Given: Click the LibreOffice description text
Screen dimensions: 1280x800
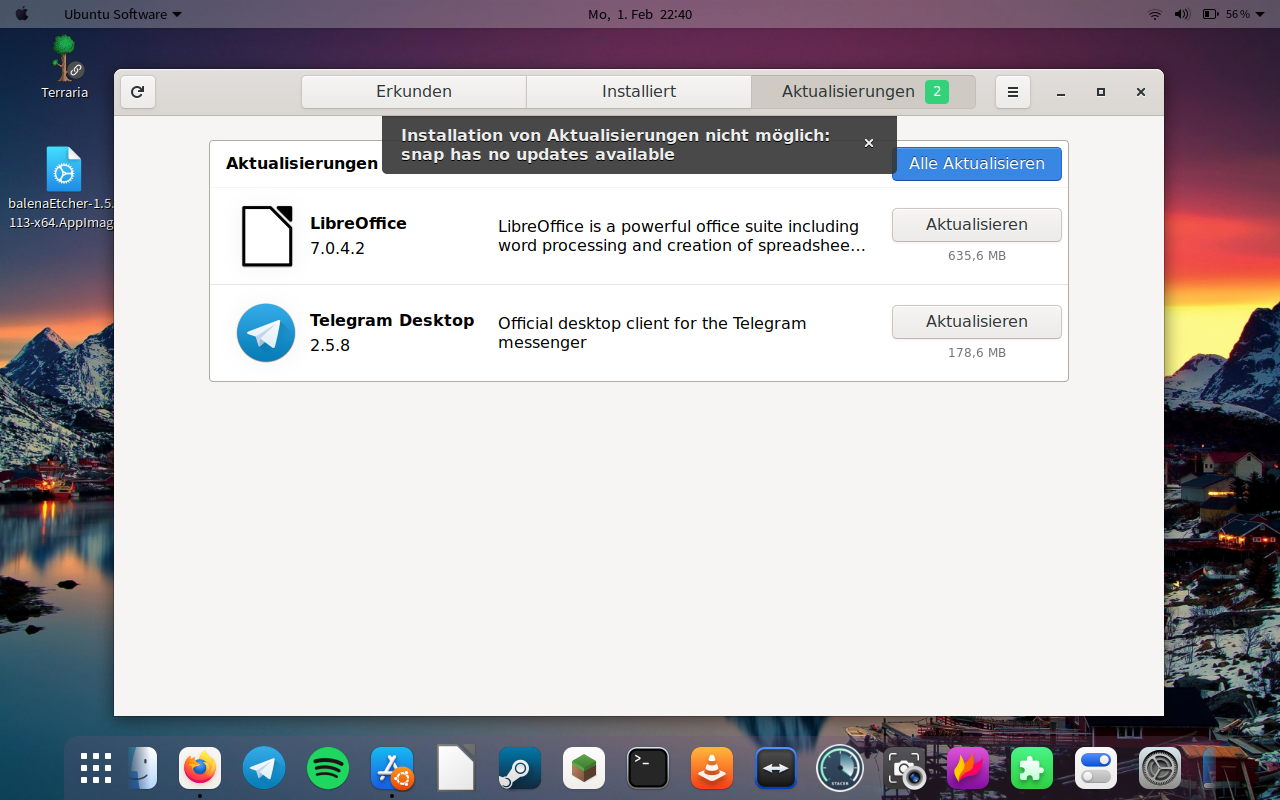Looking at the screenshot, I should (x=682, y=236).
